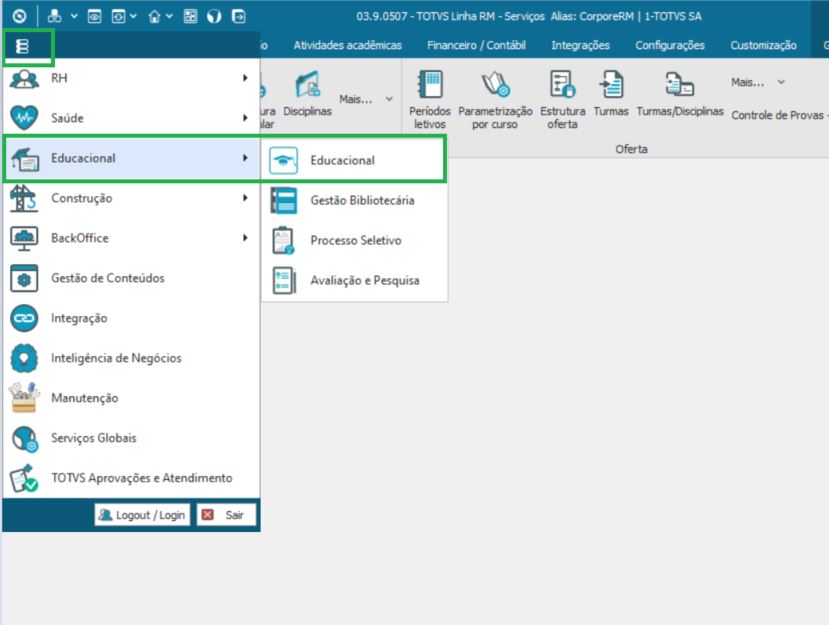This screenshot has width=829, height=625.
Task: Expand the Educacional submenu arrow
Action: [x=245, y=158]
